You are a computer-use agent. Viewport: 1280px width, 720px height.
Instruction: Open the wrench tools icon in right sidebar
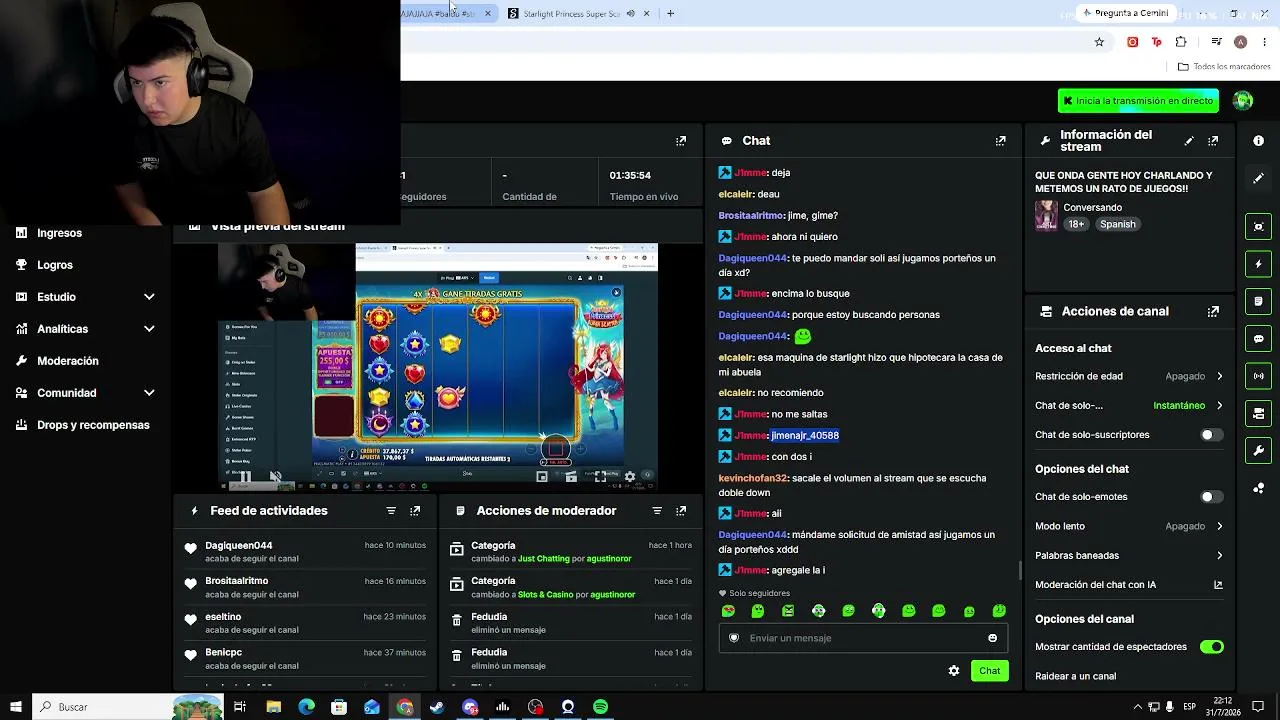tap(1258, 451)
